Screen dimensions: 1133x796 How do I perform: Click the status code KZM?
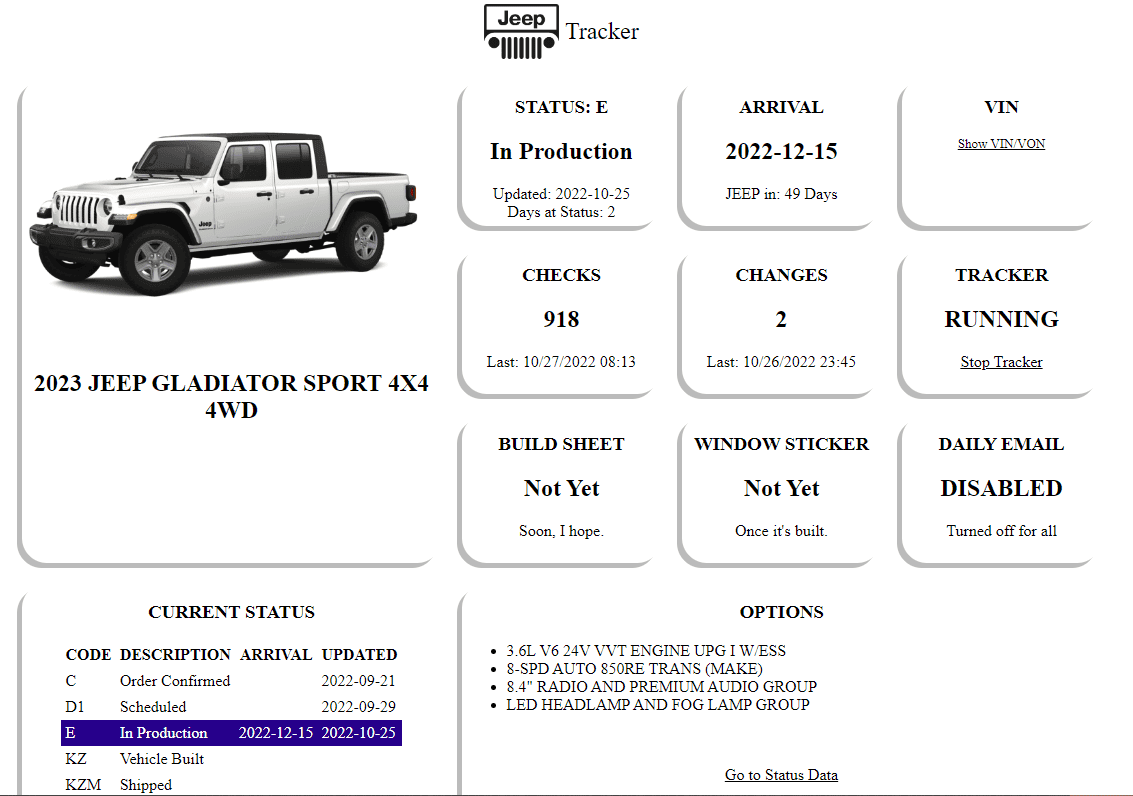[83, 784]
